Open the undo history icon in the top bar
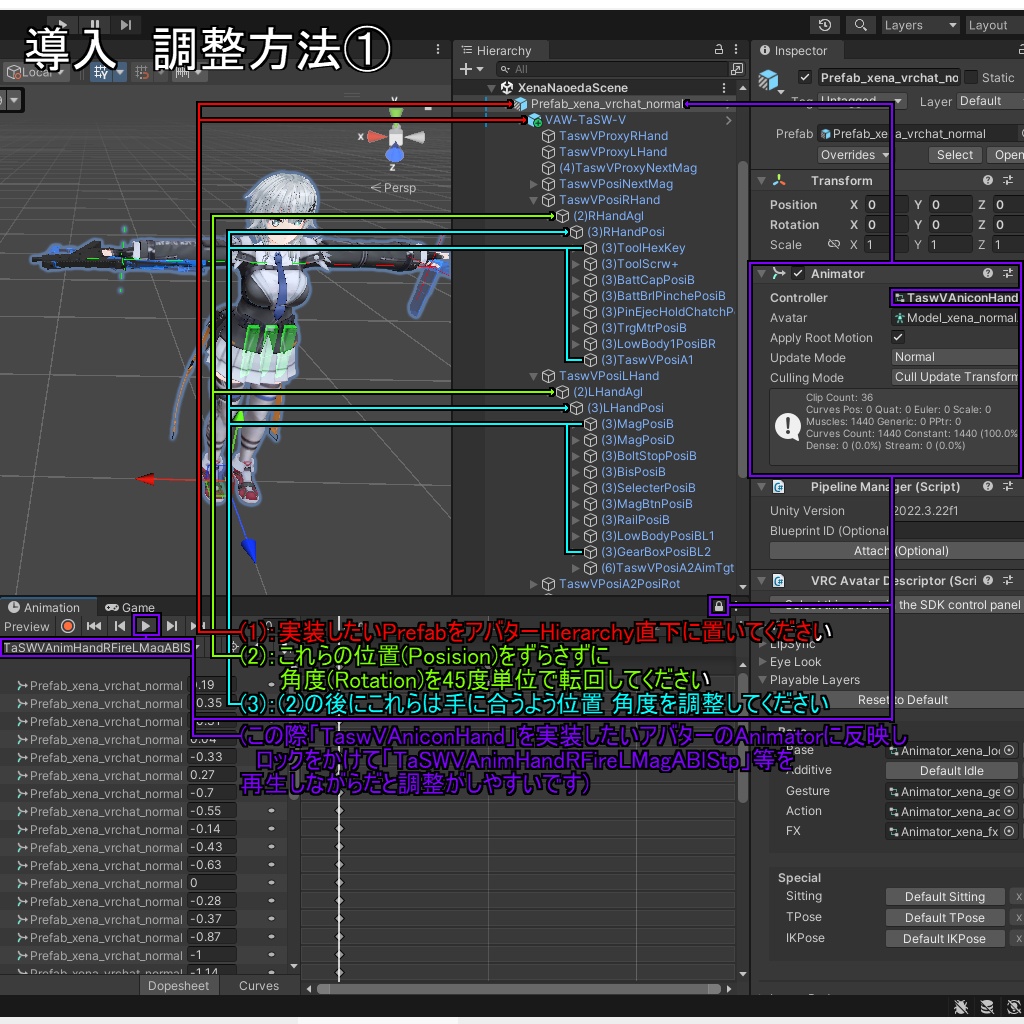This screenshot has height=1024, width=1024. (x=825, y=25)
